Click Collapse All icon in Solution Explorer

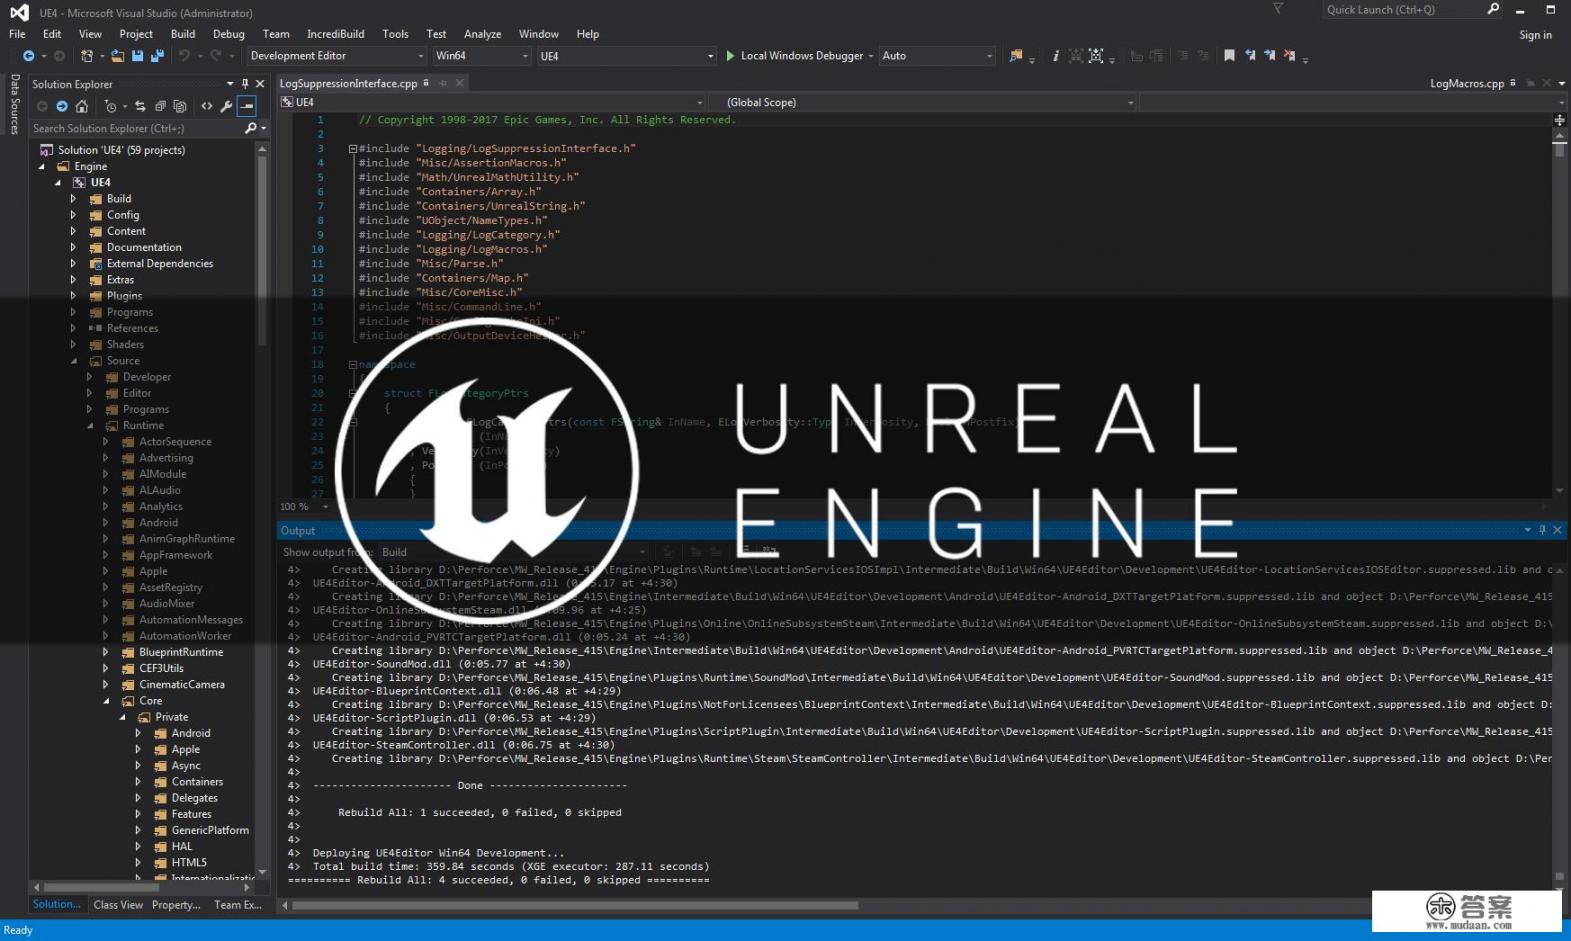point(160,106)
